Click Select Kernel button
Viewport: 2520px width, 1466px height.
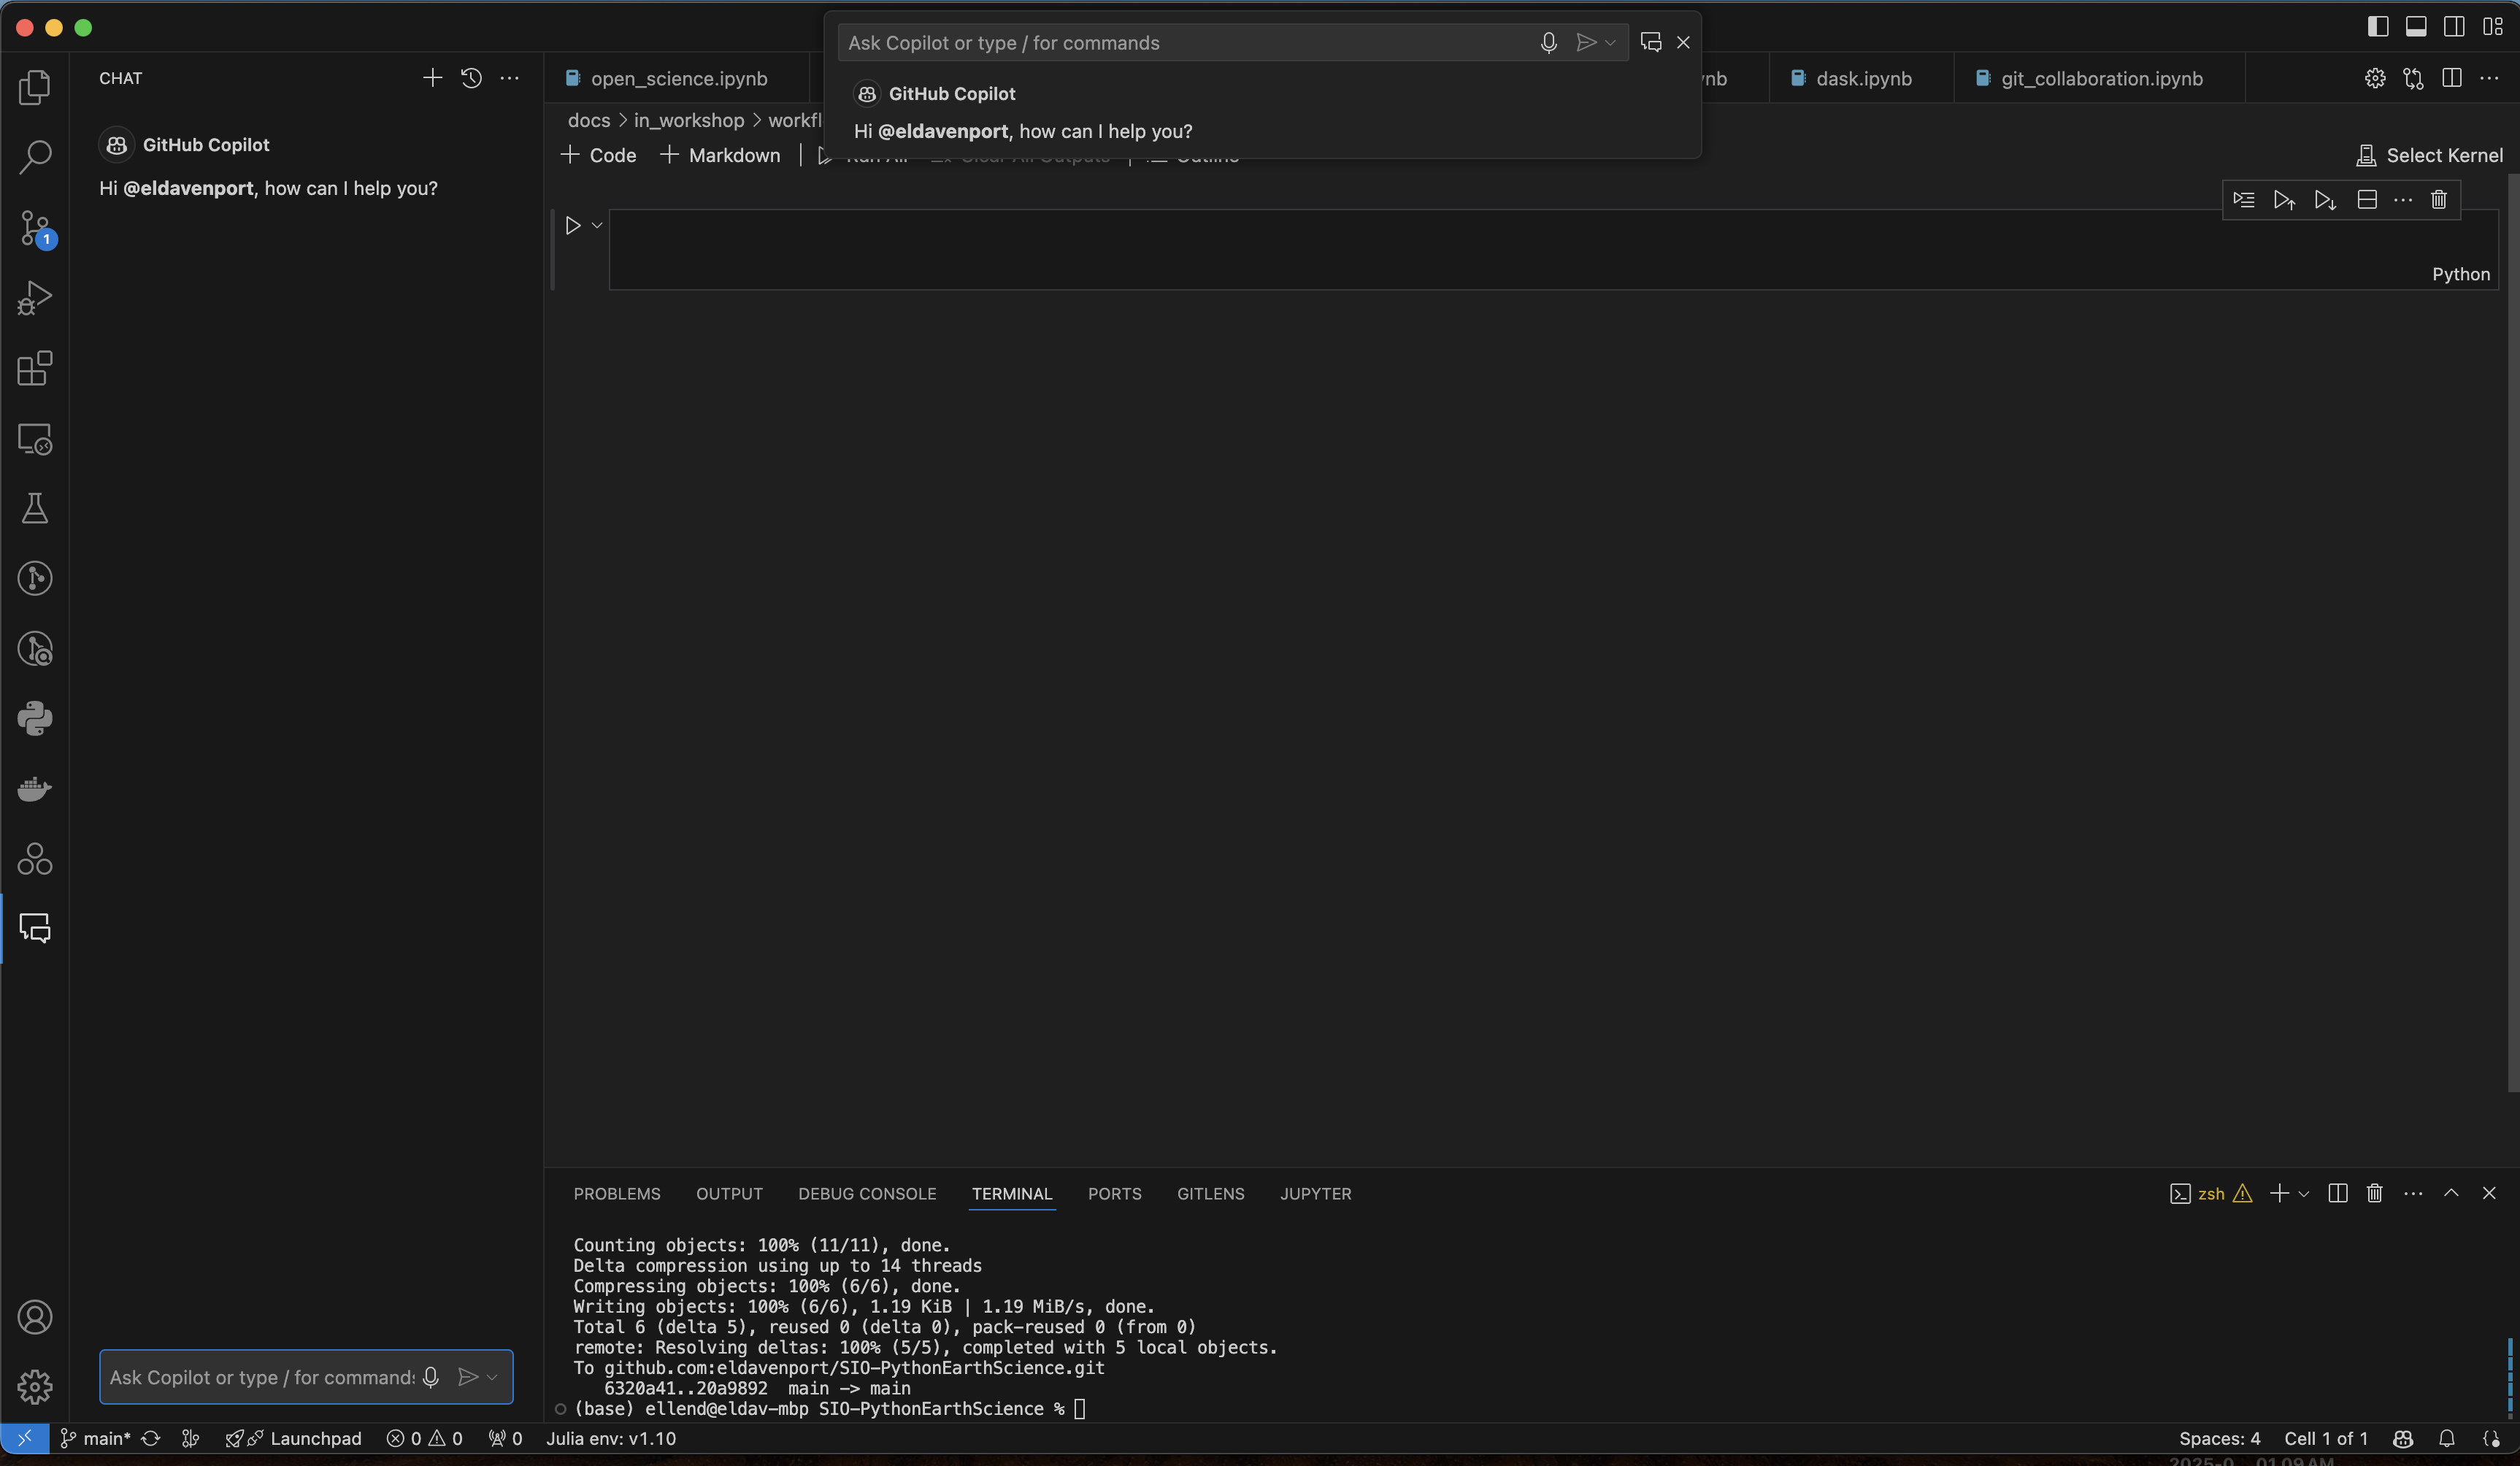click(x=2430, y=155)
